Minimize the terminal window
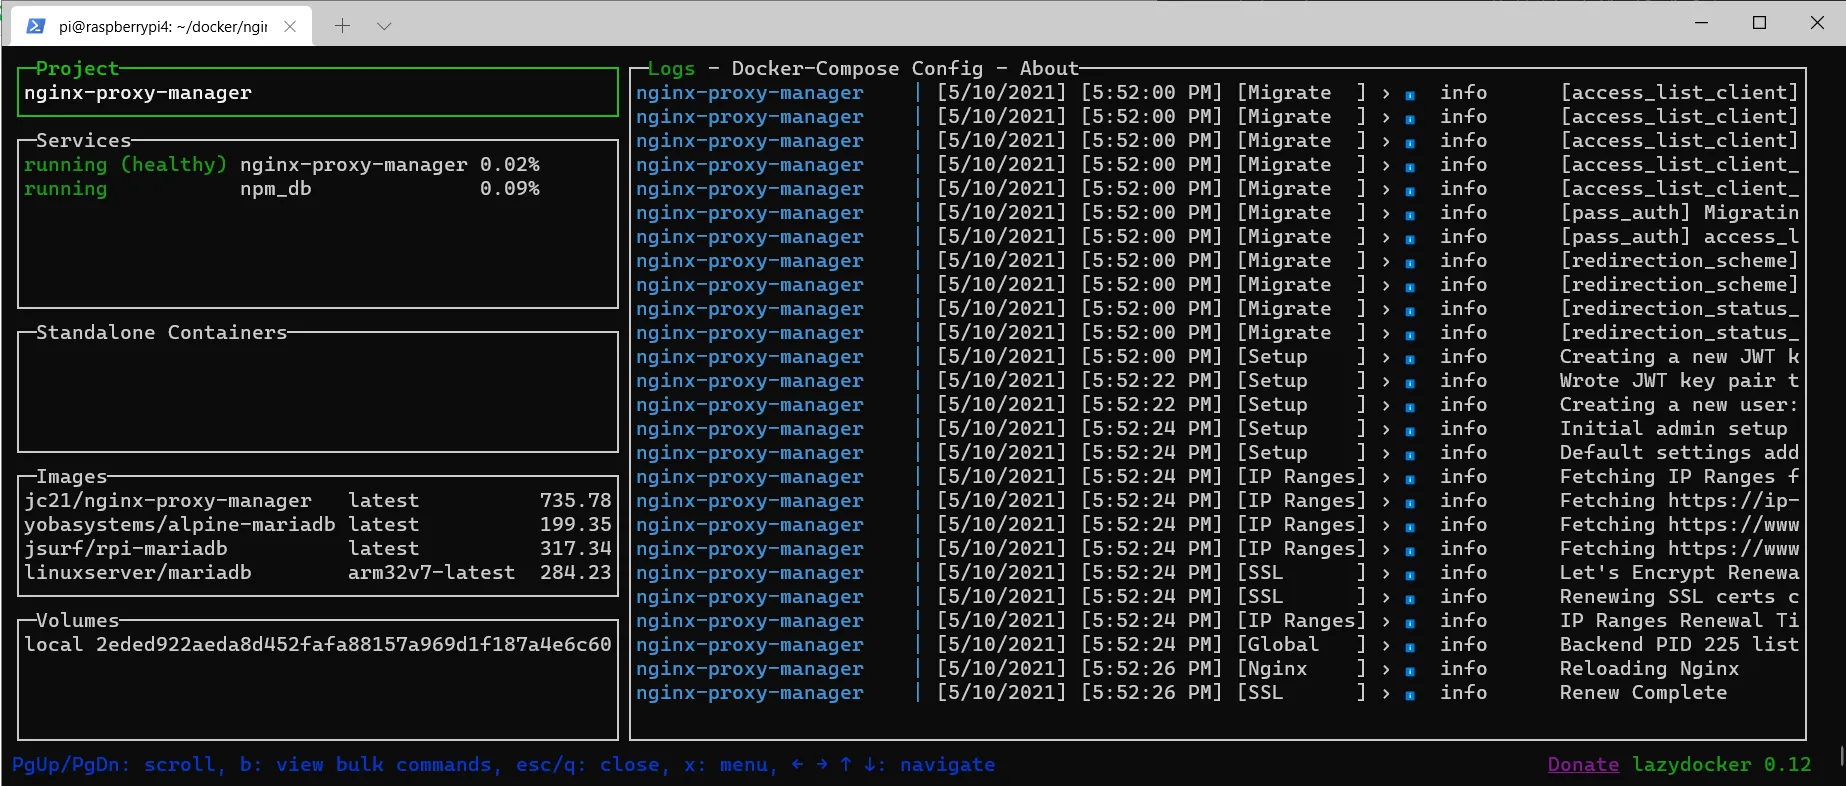Viewport: 1846px width, 786px height. pyautogui.click(x=1702, y=23)
